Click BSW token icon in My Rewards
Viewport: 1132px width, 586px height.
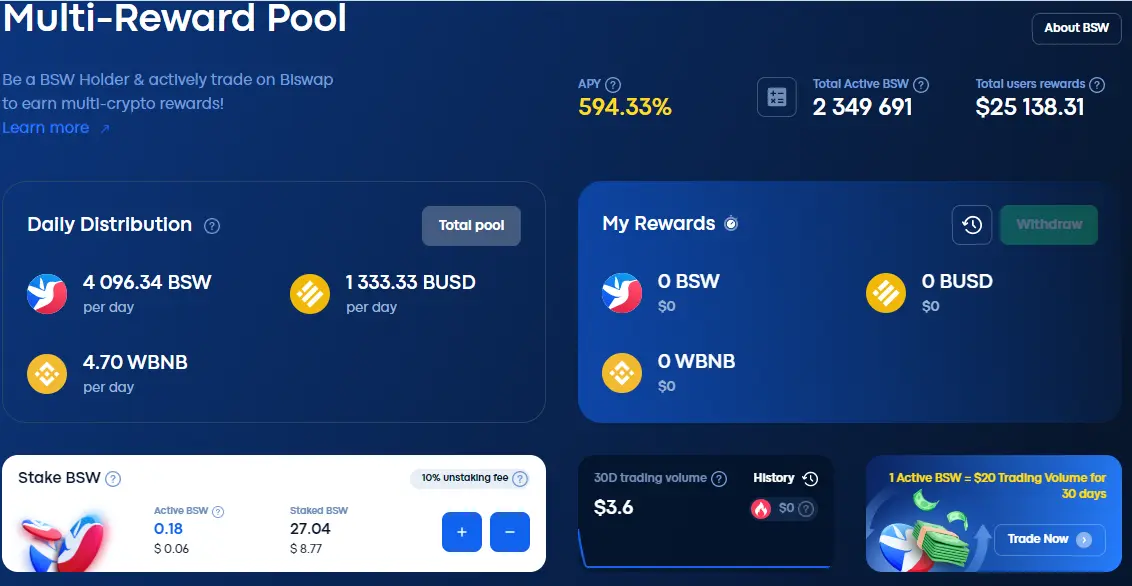click(x=622, y=293)
